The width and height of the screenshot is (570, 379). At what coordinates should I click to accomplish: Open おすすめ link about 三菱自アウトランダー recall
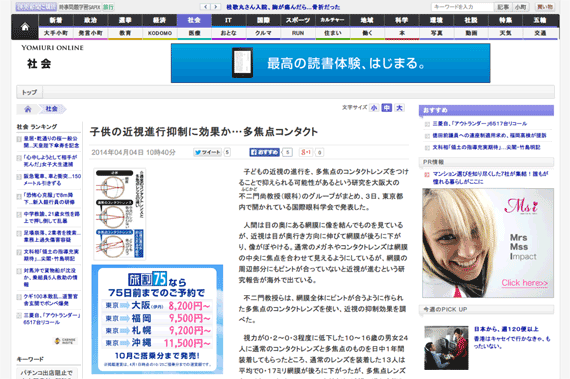479,124
